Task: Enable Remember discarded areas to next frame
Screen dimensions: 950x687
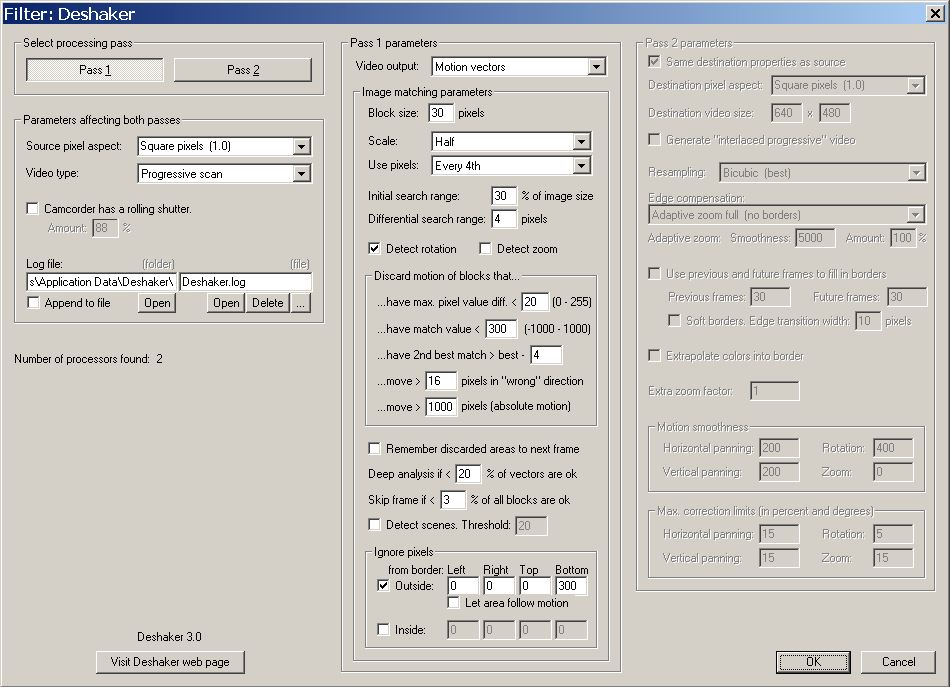Action: [x=374, y=448]
